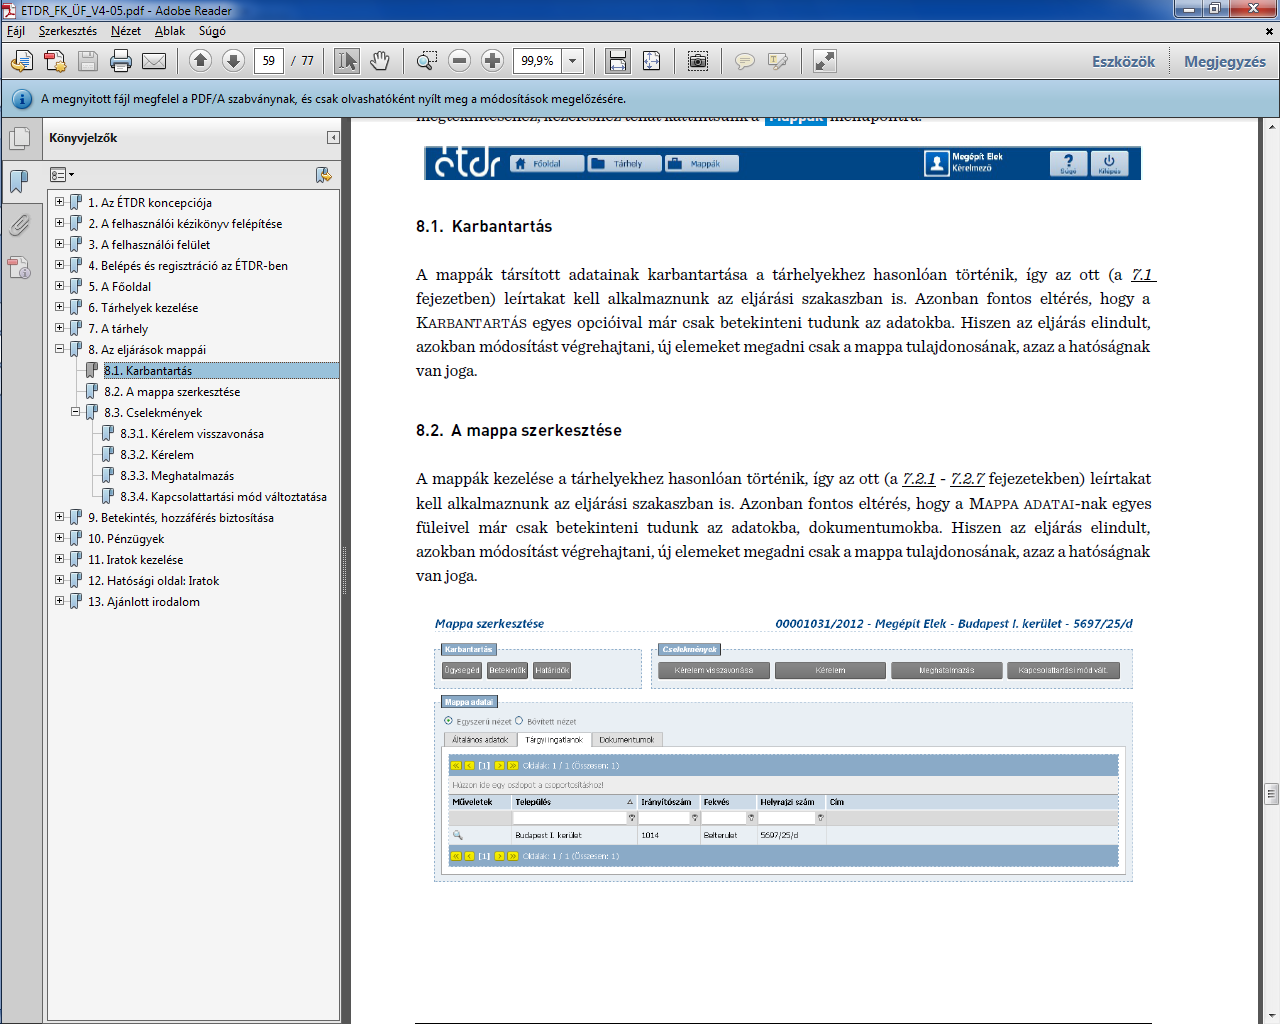
Task: Click the Create PDF online icon
Action: [x=21, y=62]
